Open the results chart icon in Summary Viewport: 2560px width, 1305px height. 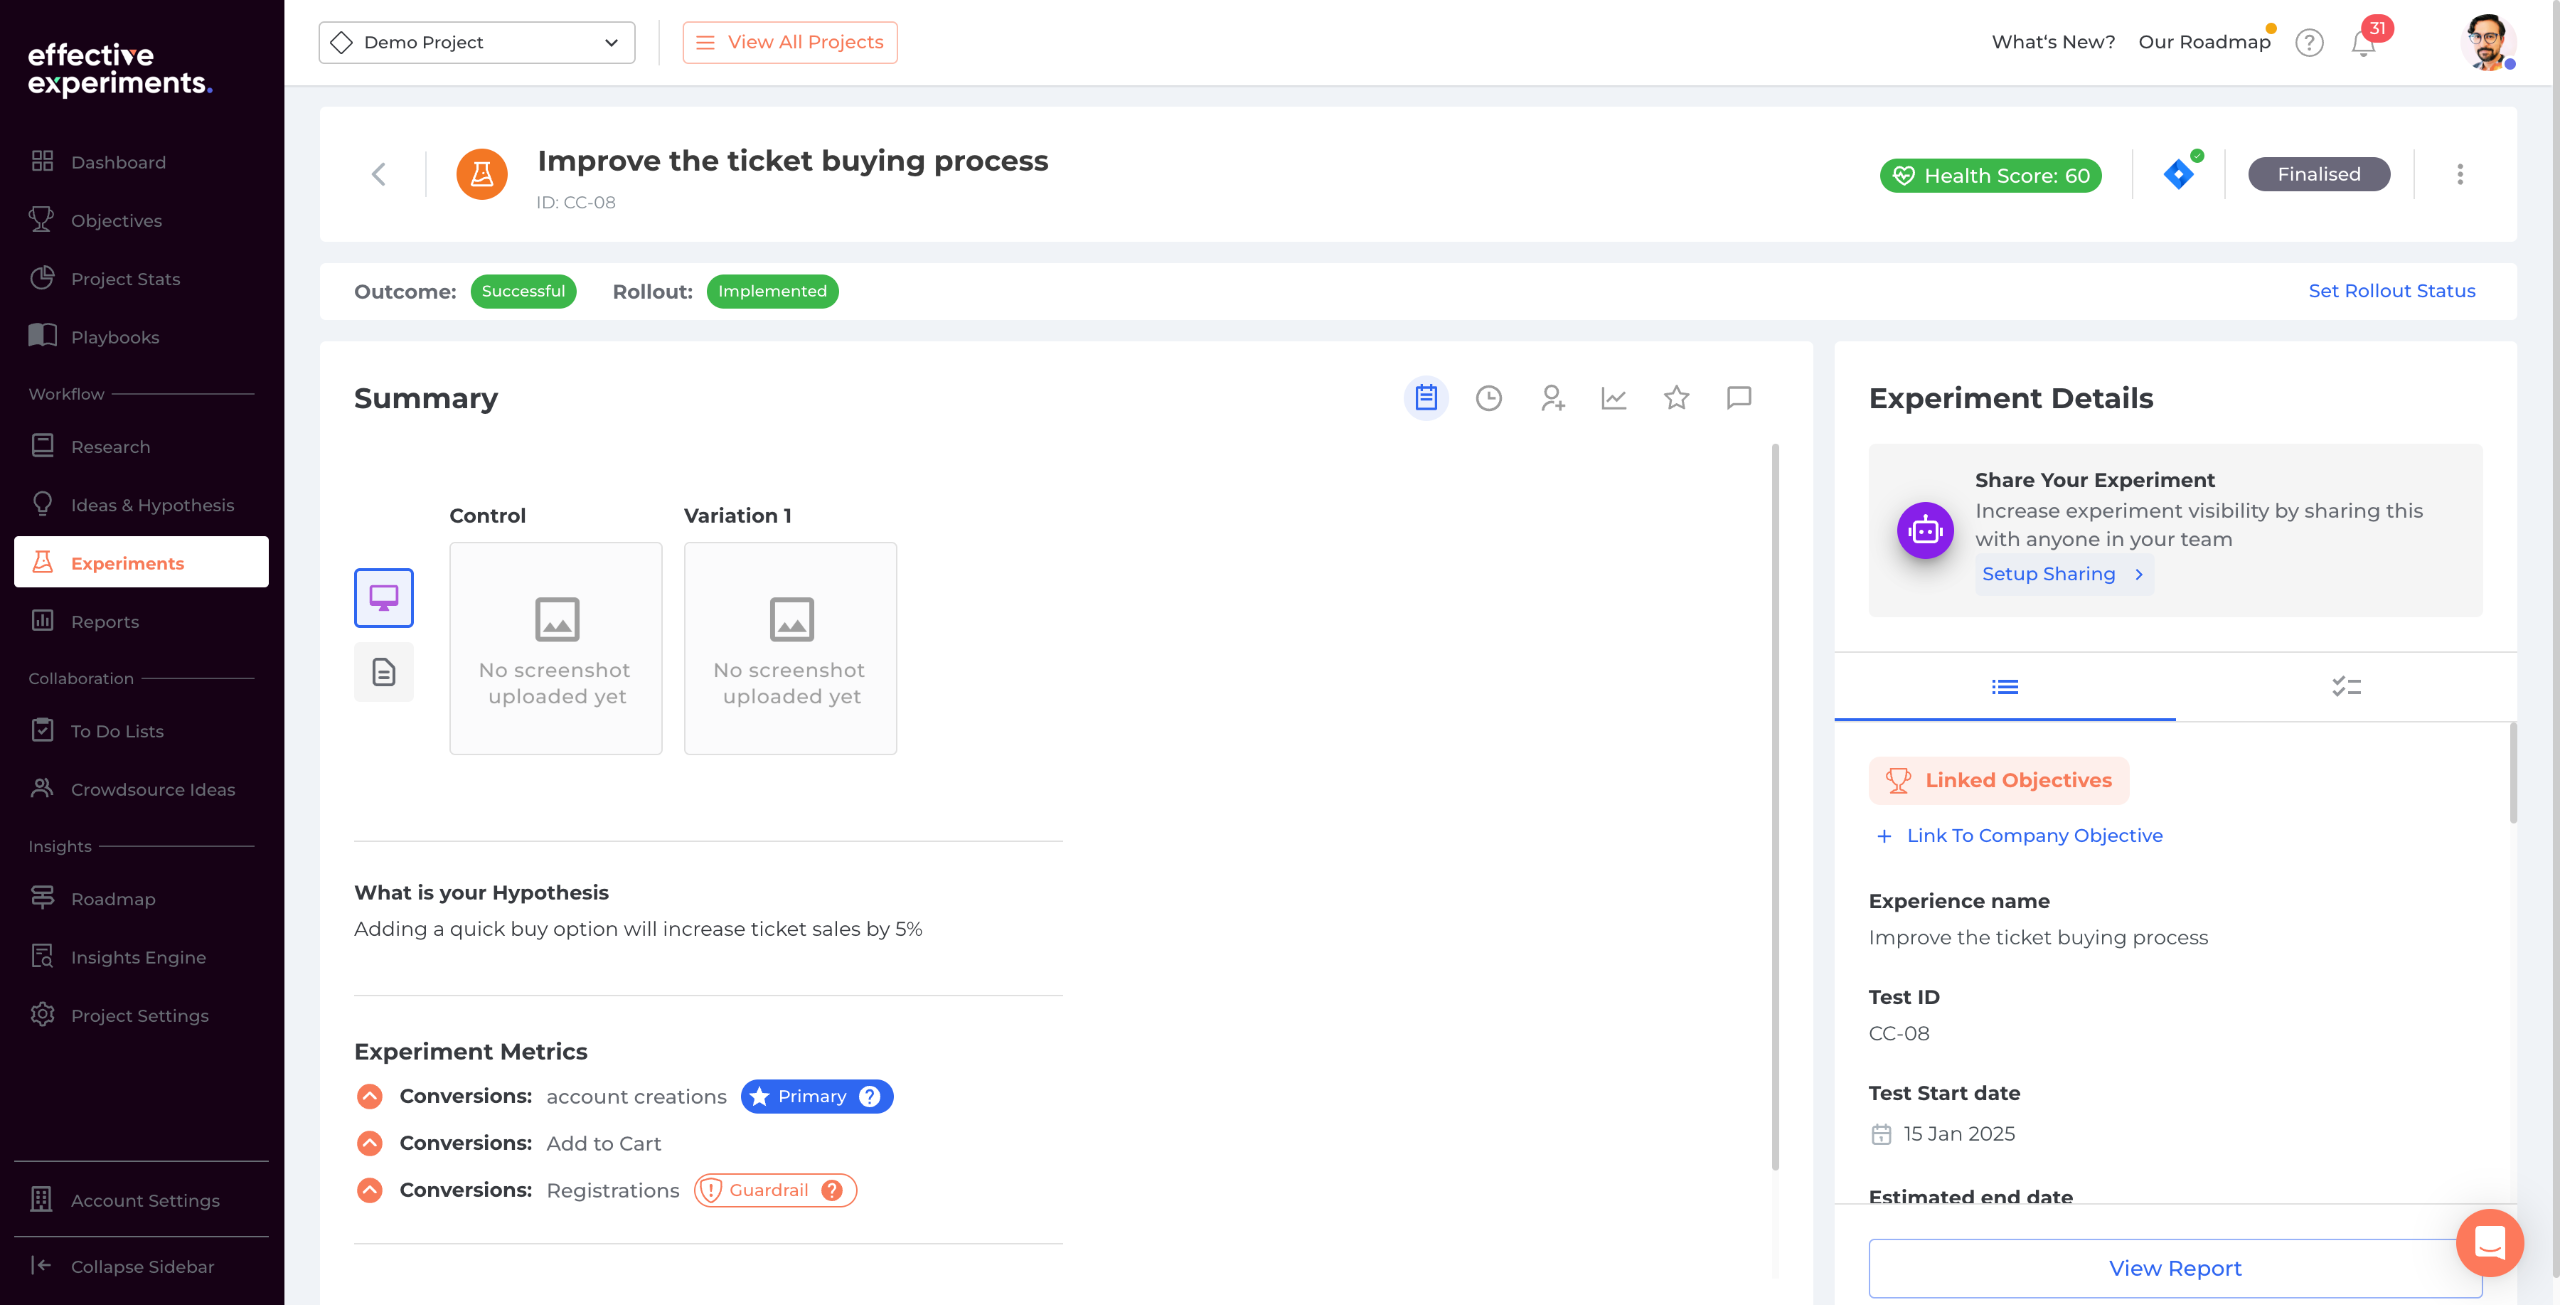coord(1614,398)
